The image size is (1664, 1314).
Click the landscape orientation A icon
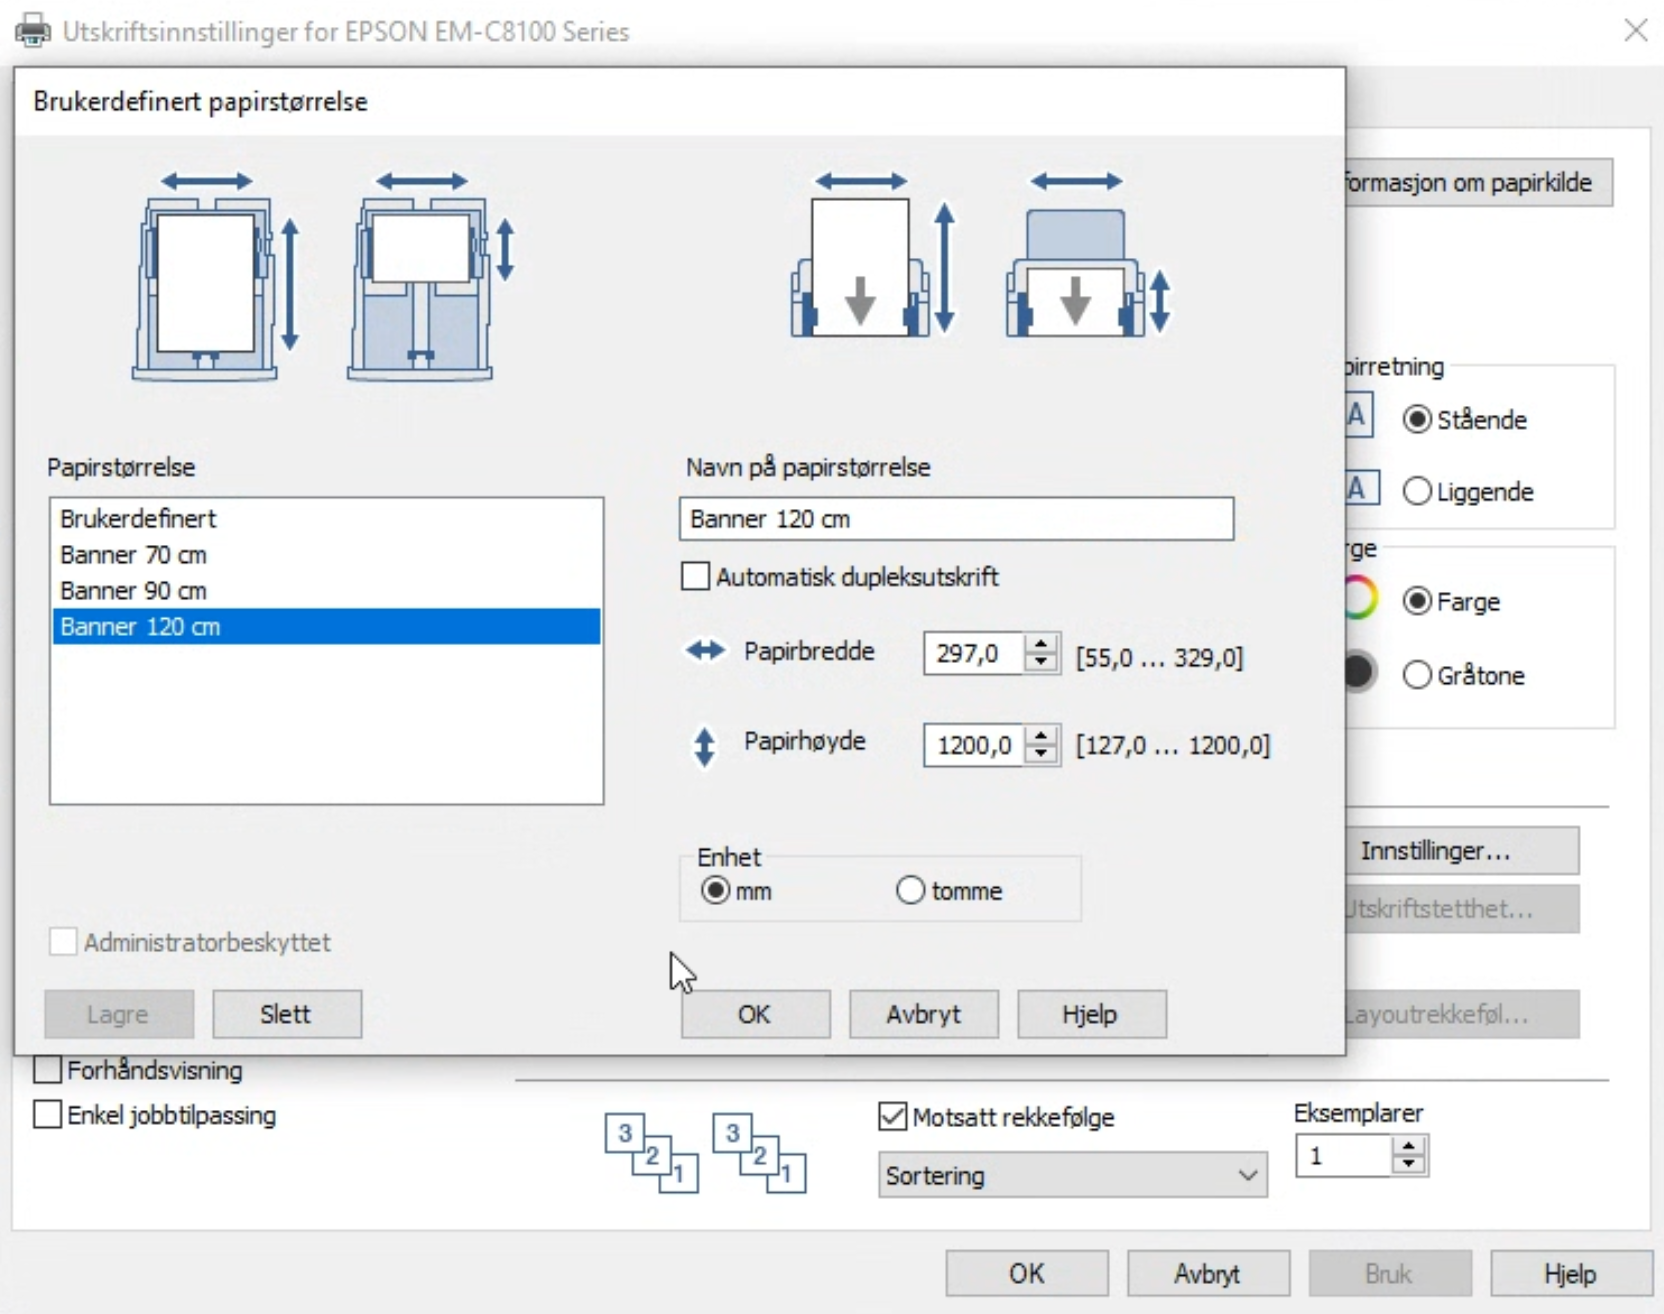pos(1362,488)
